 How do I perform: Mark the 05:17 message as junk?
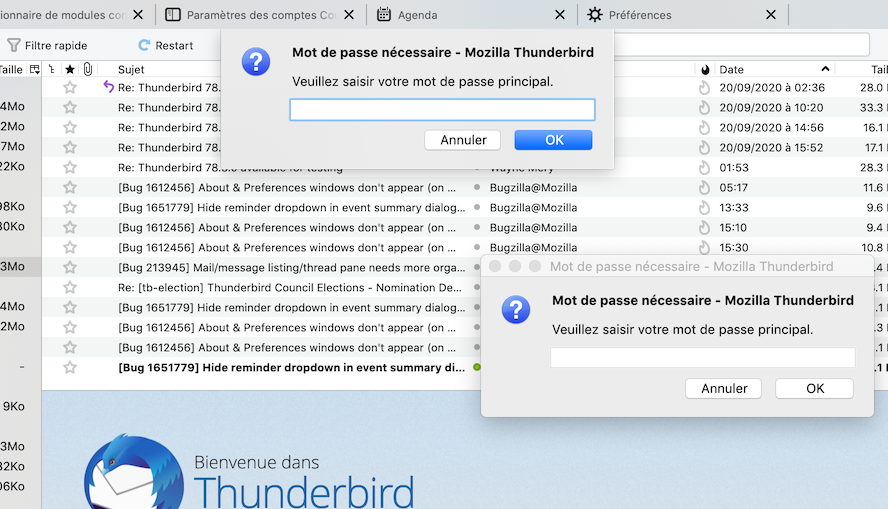click(704, 187)
